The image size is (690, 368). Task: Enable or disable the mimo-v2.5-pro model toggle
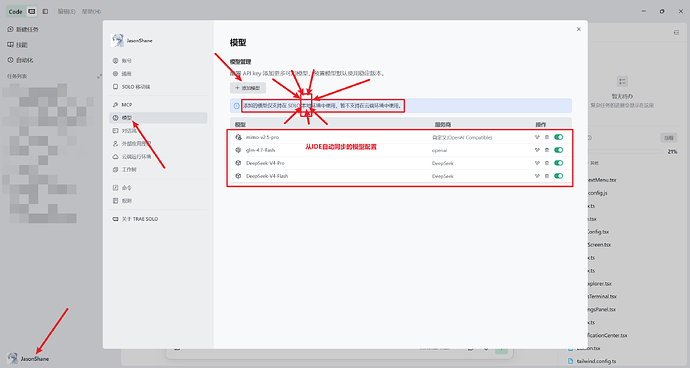[x=558, y=137]
